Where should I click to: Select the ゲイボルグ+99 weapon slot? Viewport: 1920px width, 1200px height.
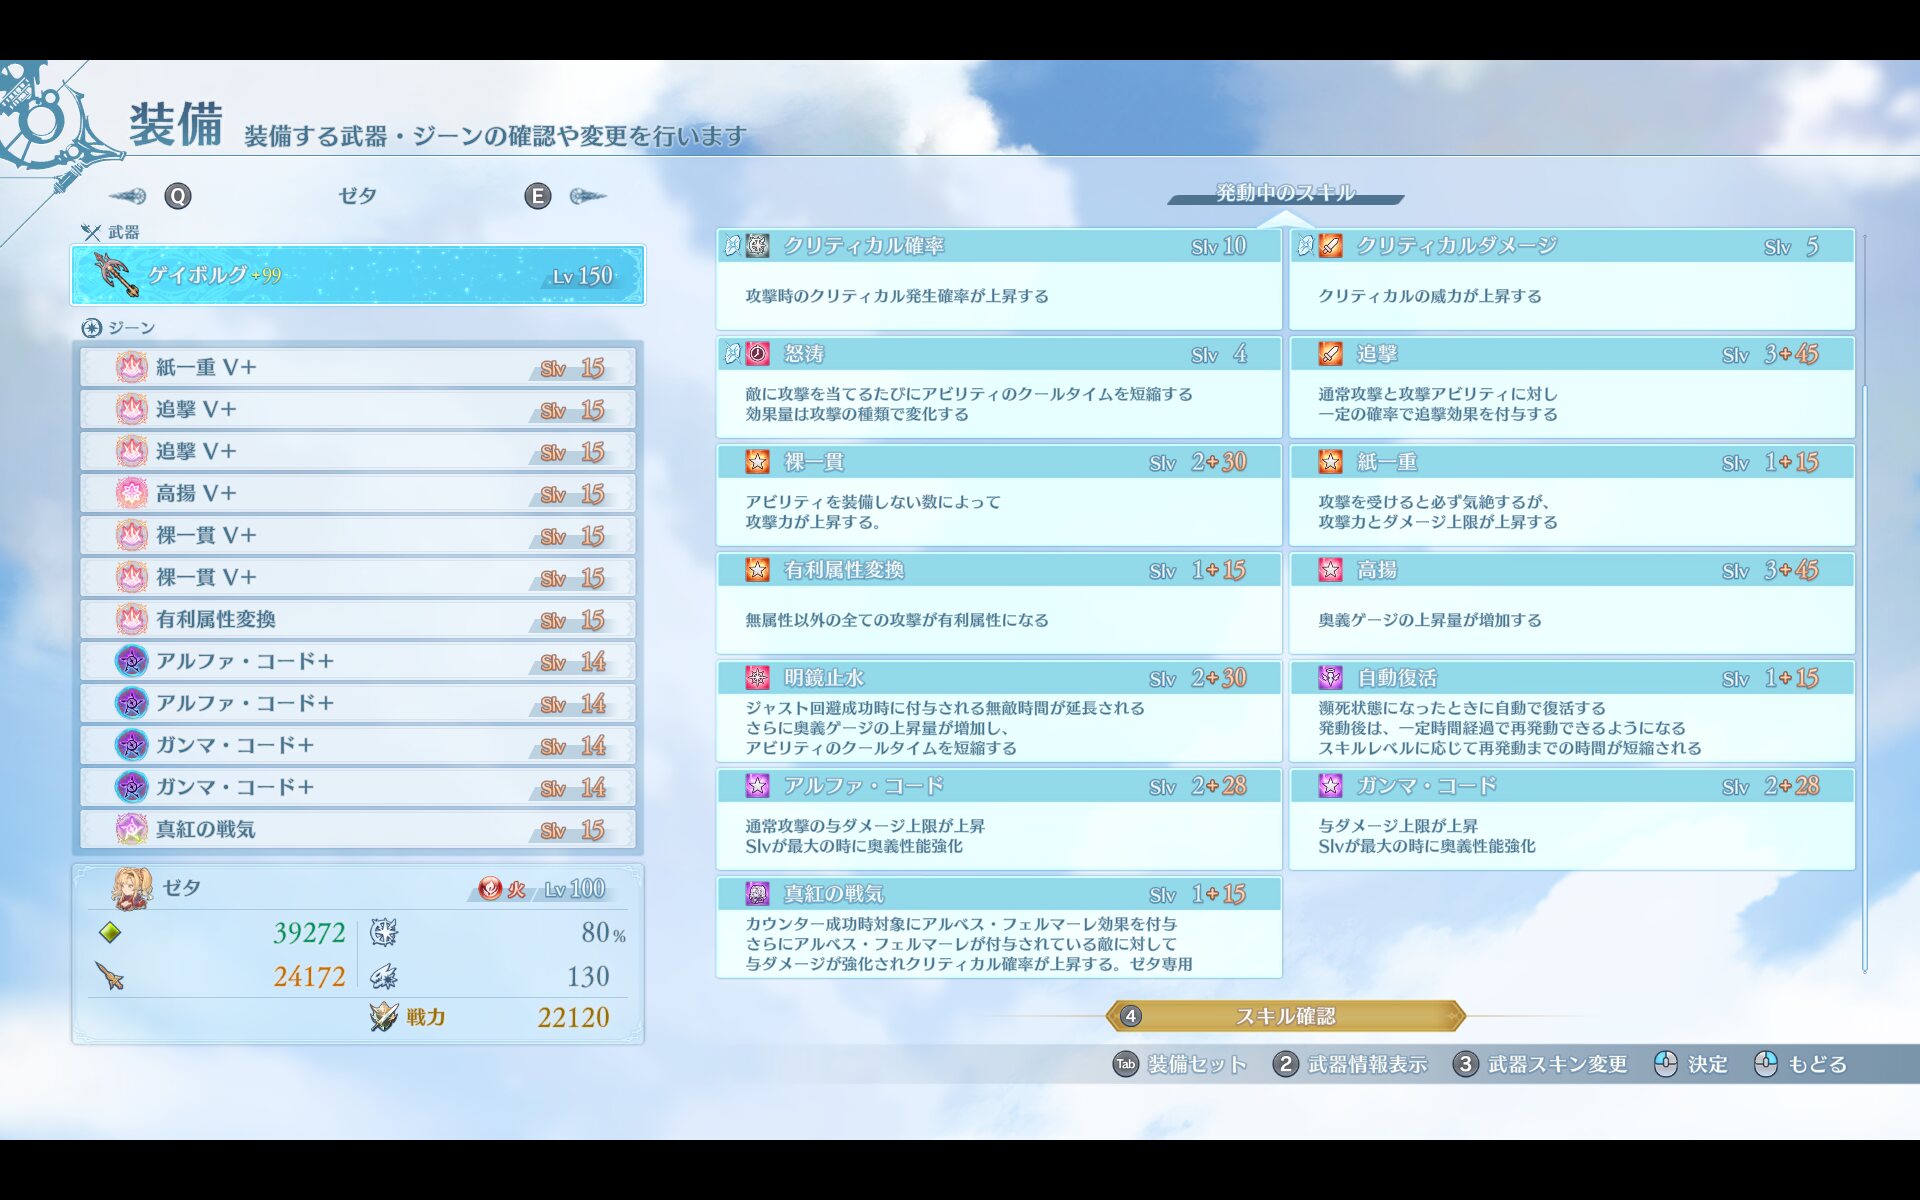point(358,275)
